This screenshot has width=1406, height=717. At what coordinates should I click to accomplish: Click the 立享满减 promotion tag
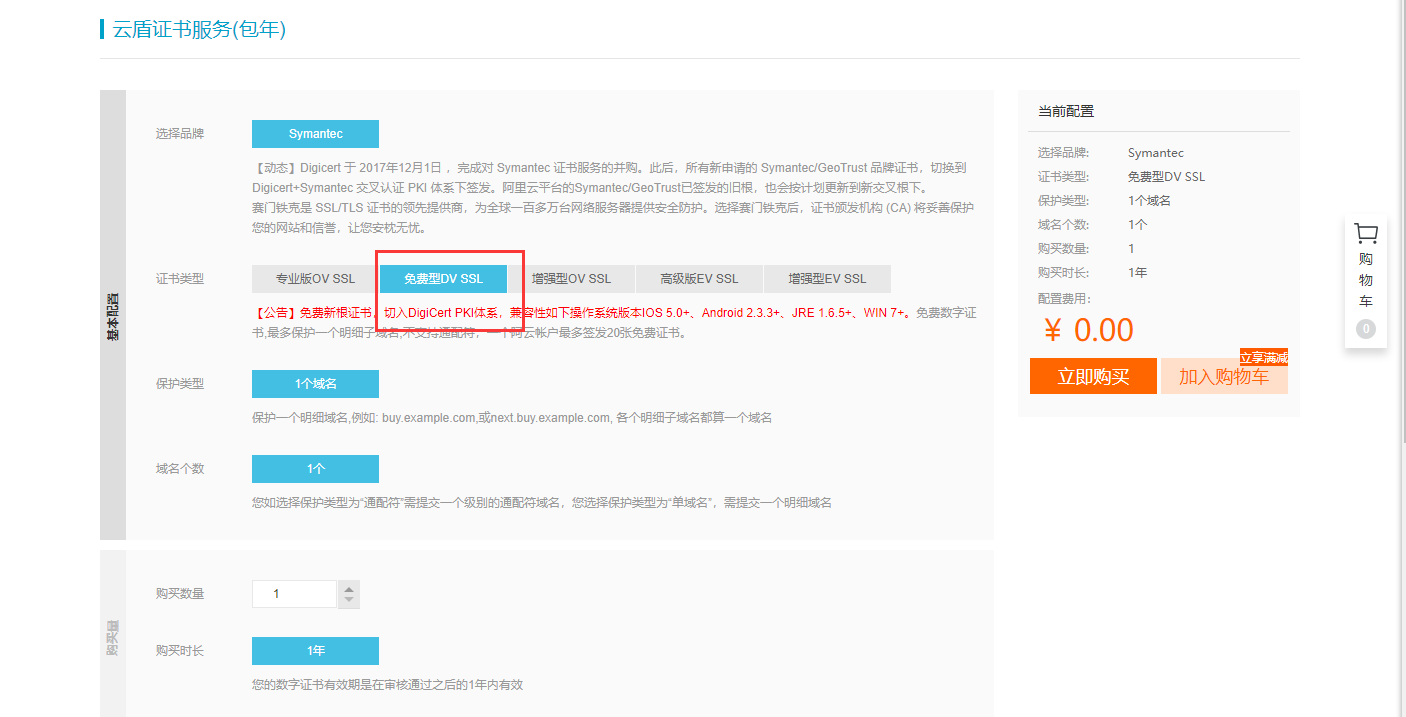pyautogui.click(x=1264, y=357)
